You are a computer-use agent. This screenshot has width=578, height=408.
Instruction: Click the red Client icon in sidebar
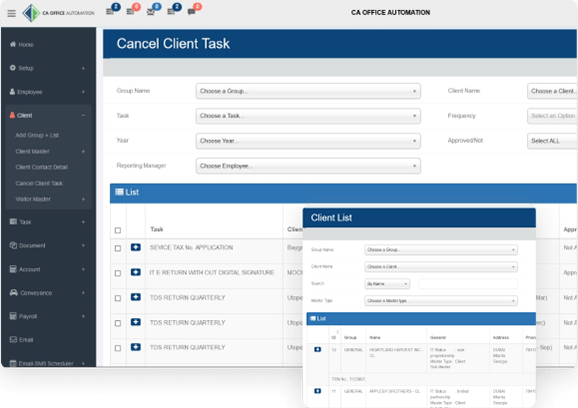coord(12,115)
